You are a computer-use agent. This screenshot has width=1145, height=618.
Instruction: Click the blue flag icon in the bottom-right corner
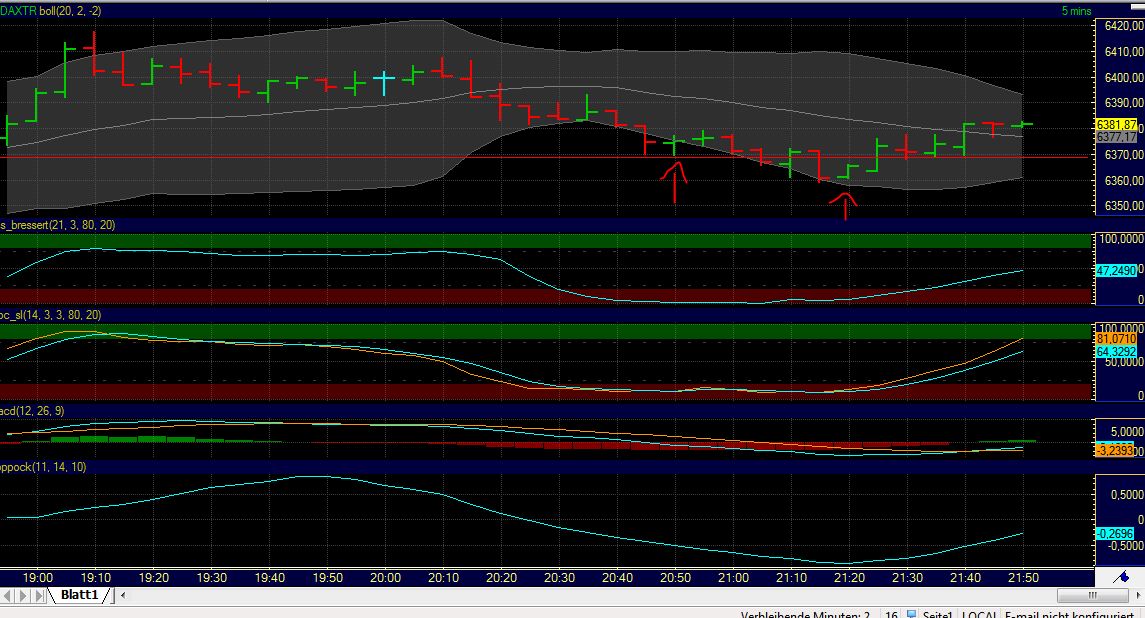pyautogui.click(x=1124, y=575)
